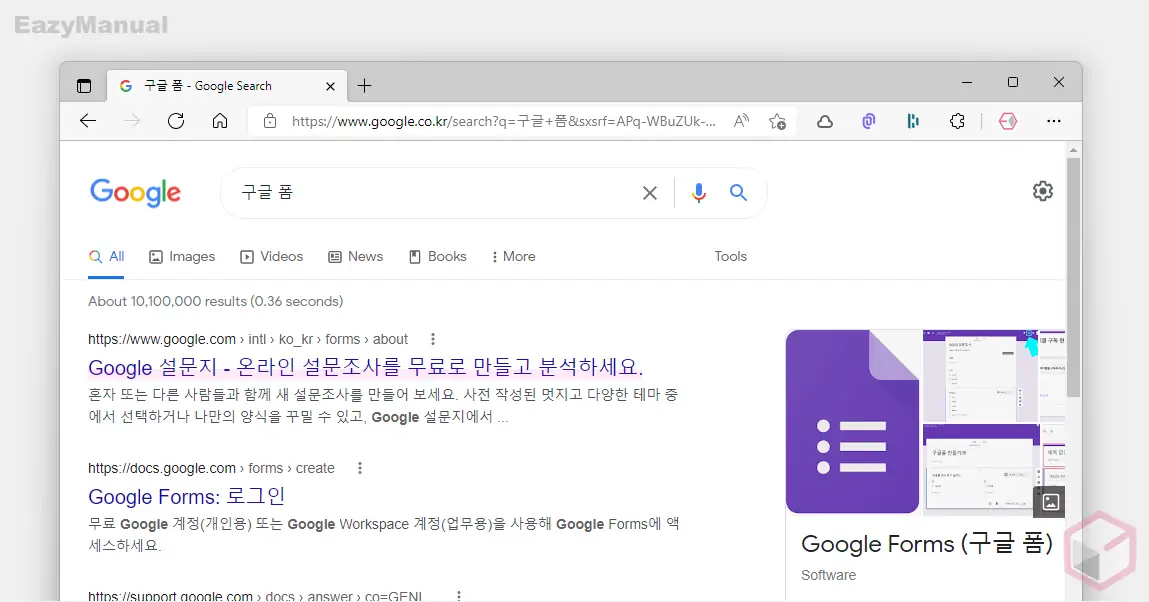Image resolution: width=1149 pixels, height=602 pixels.
Task: Expand the More search options
Action: (514, 256)
